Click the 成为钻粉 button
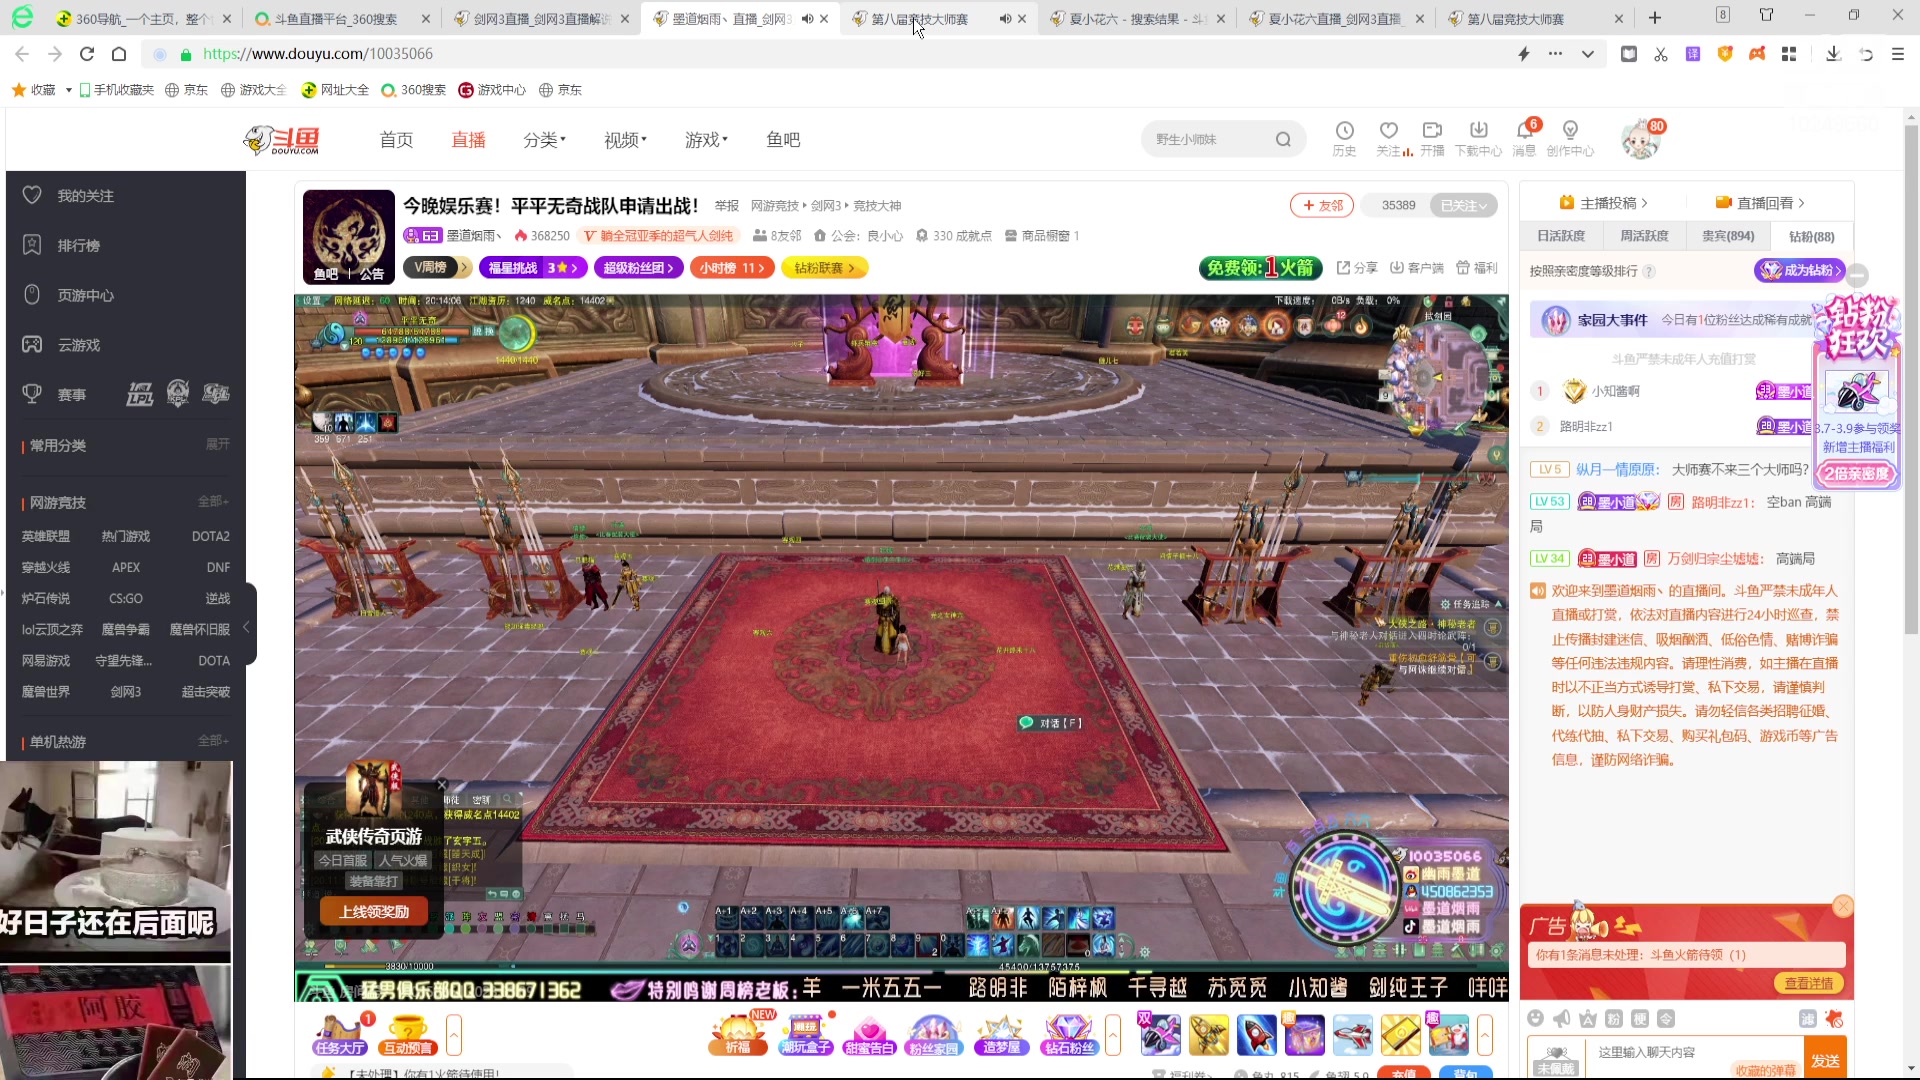The image size is (1920, 1080). click(1800, 270)
